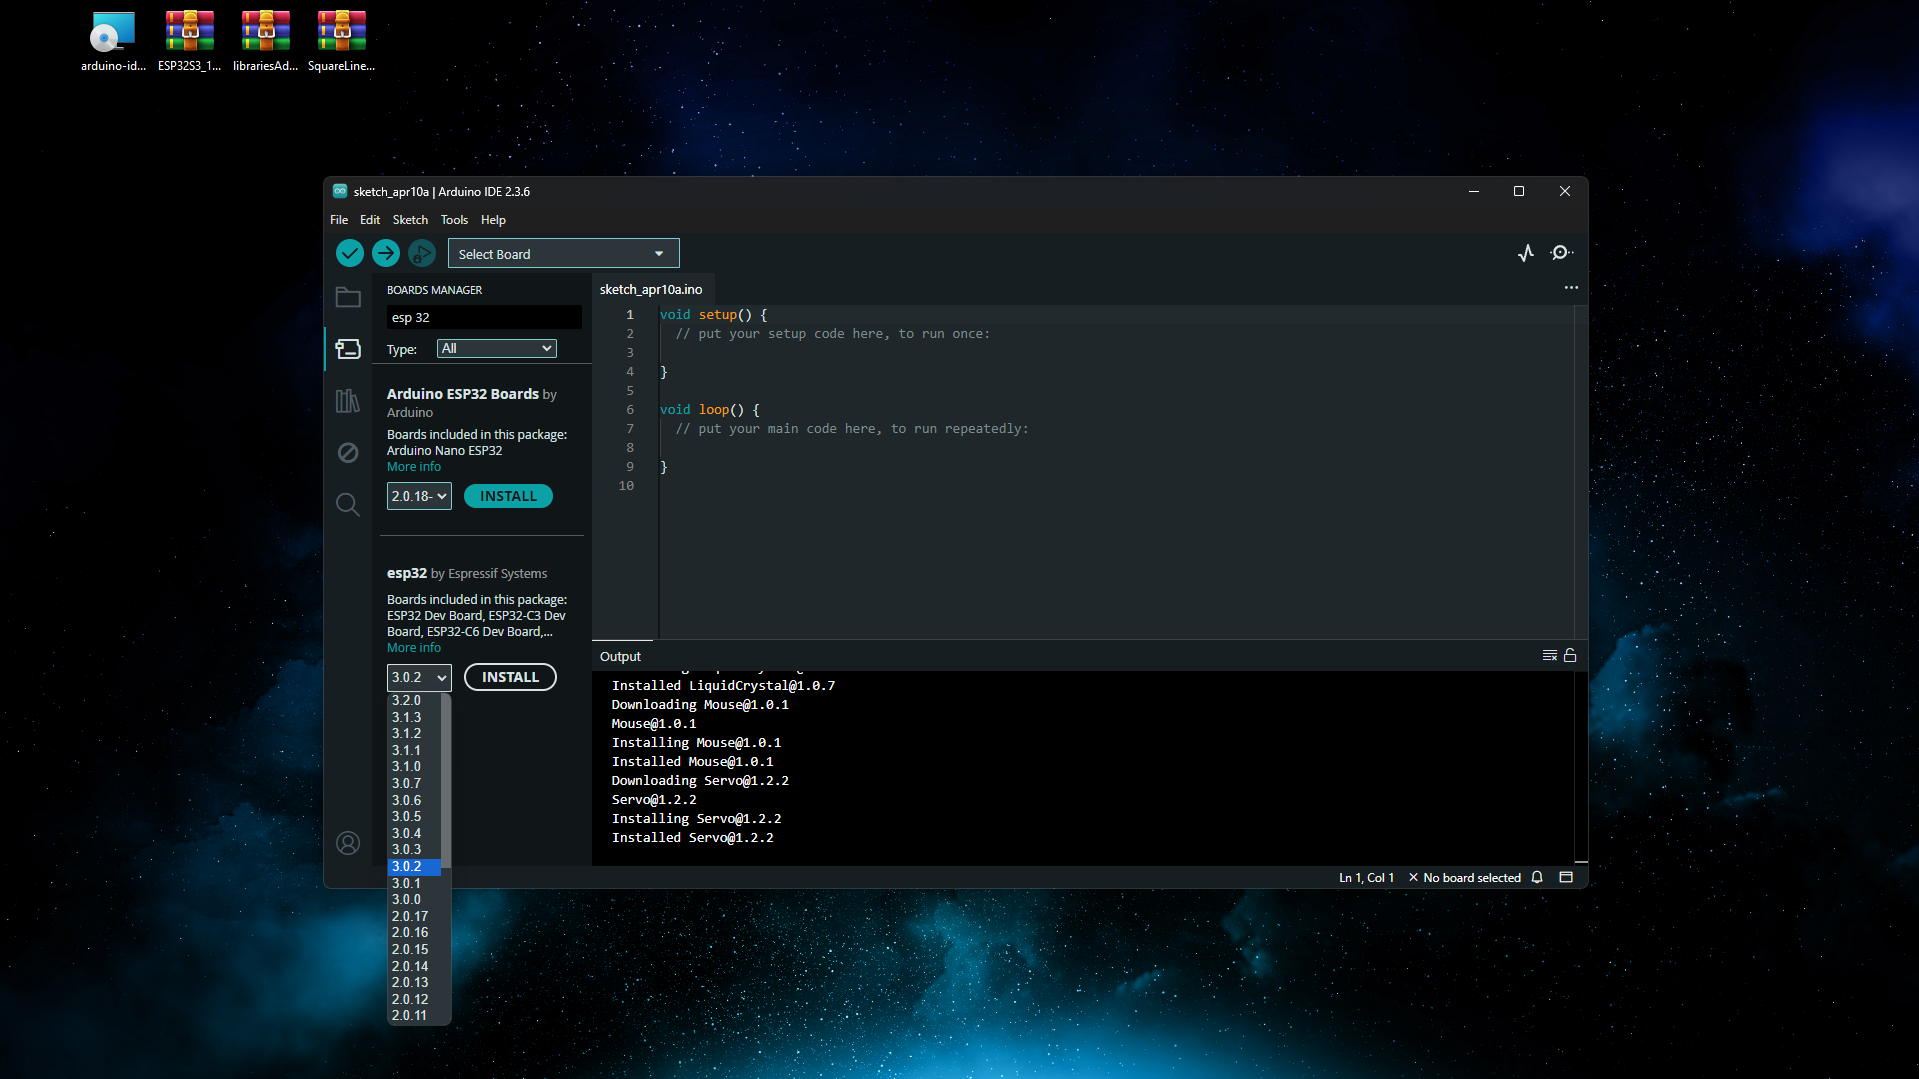Click the boards search field containing esp 32
Screen dimensions: 1919x1079
tap(484, 317)
